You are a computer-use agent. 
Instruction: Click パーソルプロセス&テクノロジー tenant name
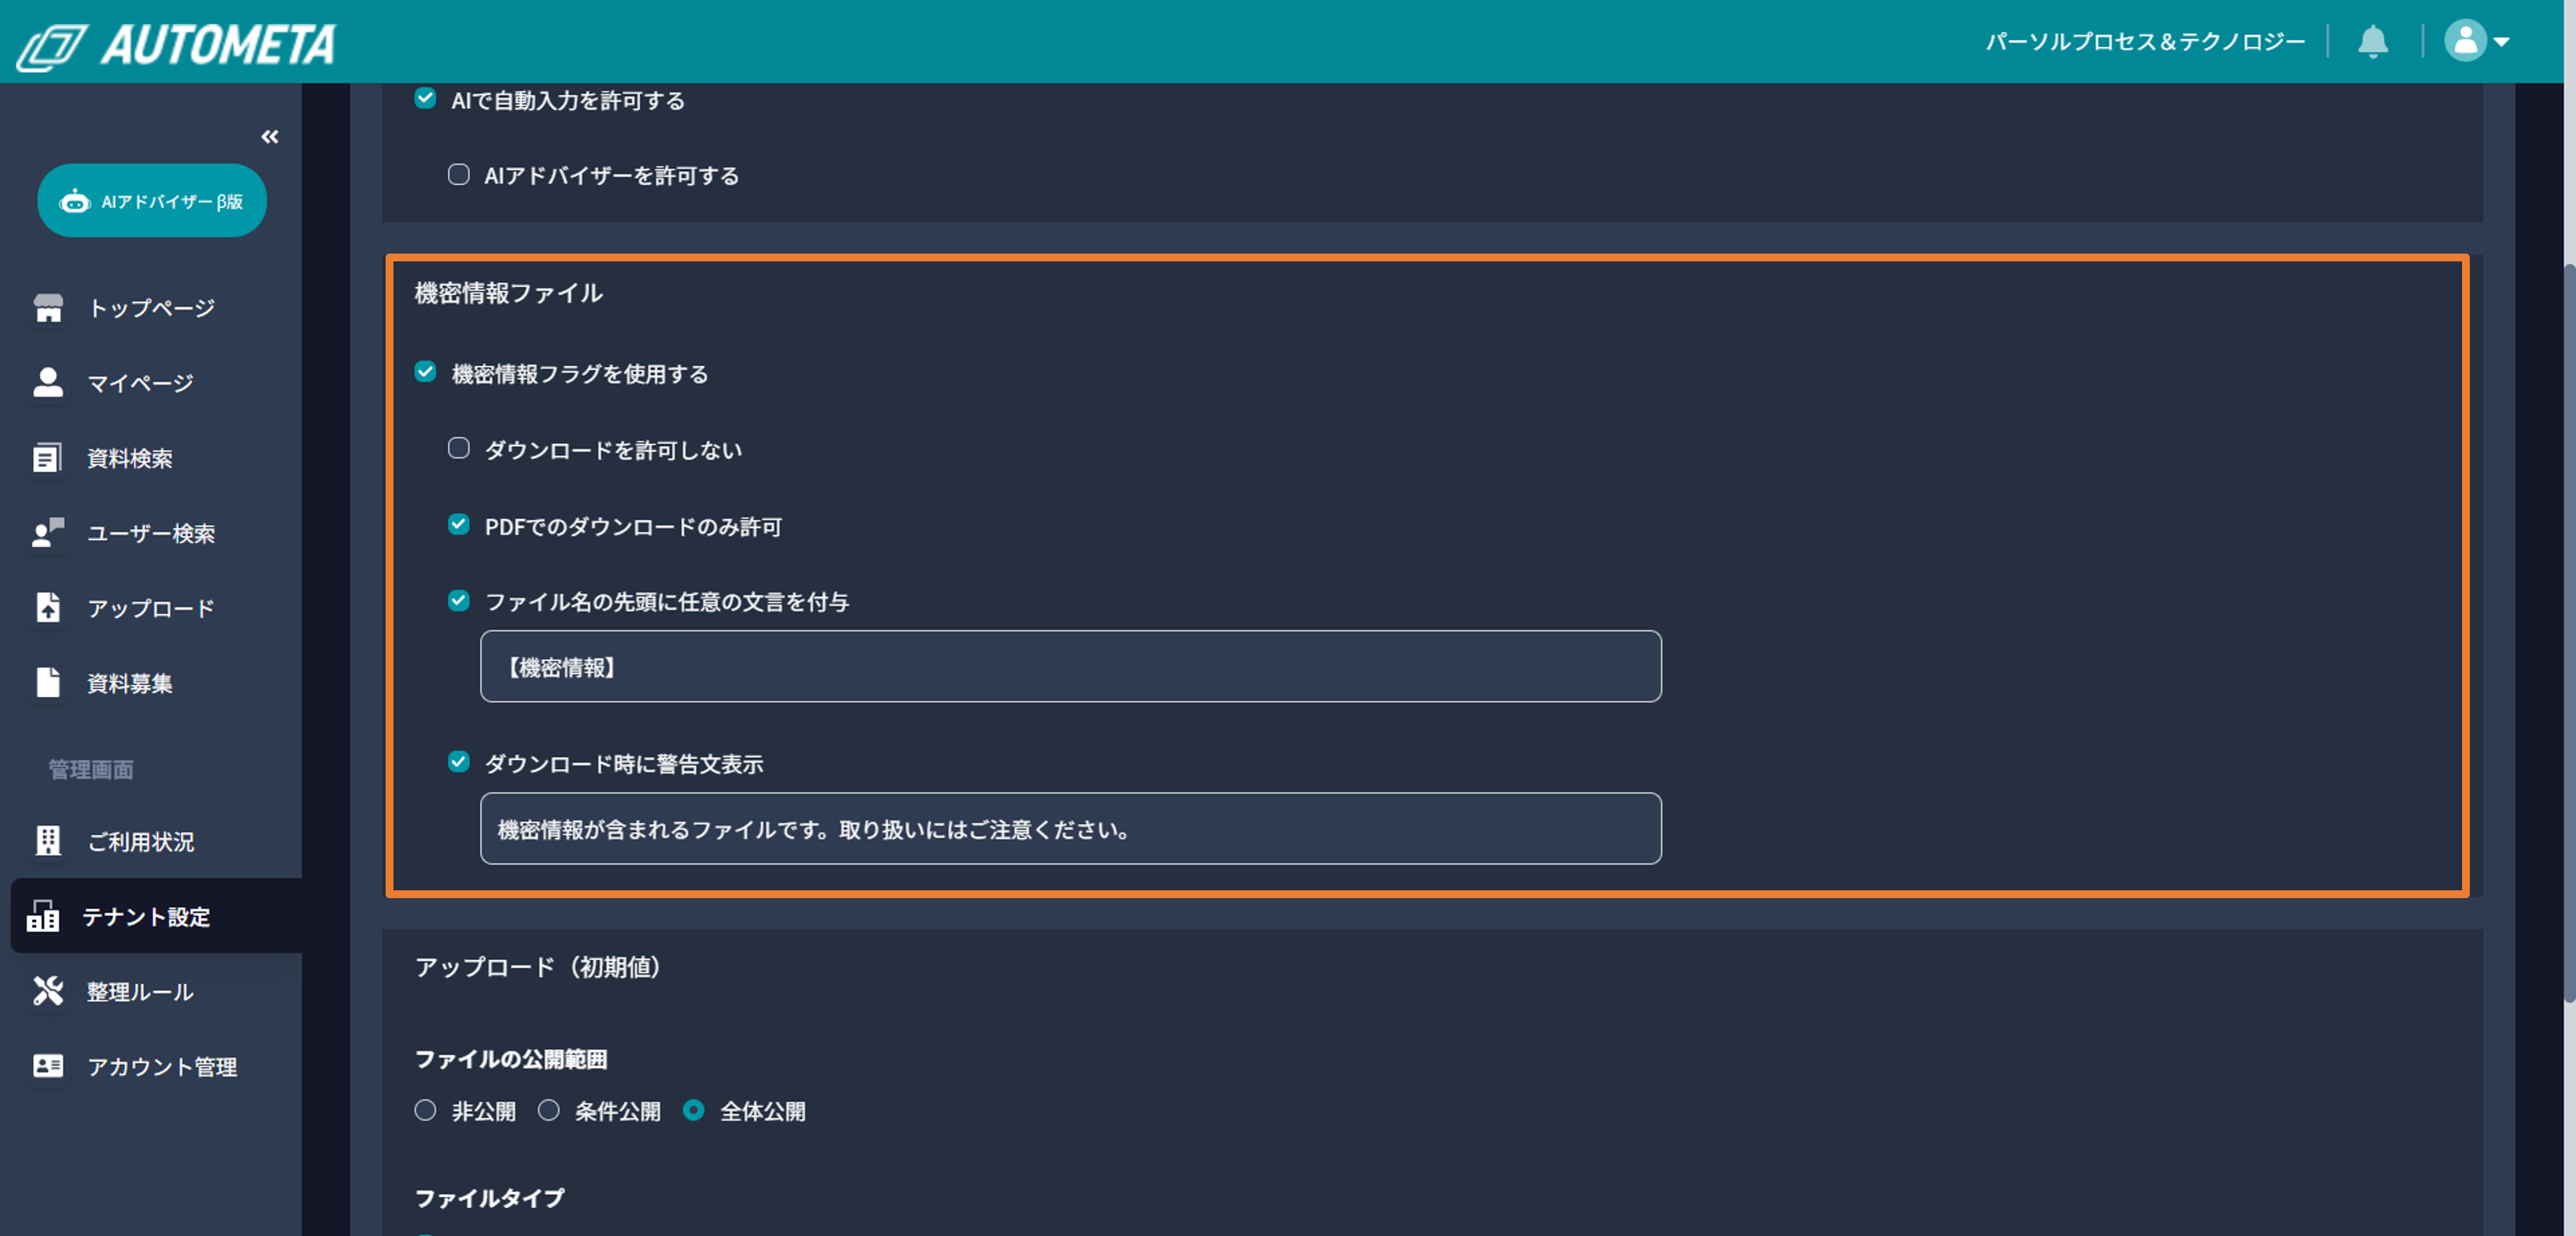(x=2145, y=42)
